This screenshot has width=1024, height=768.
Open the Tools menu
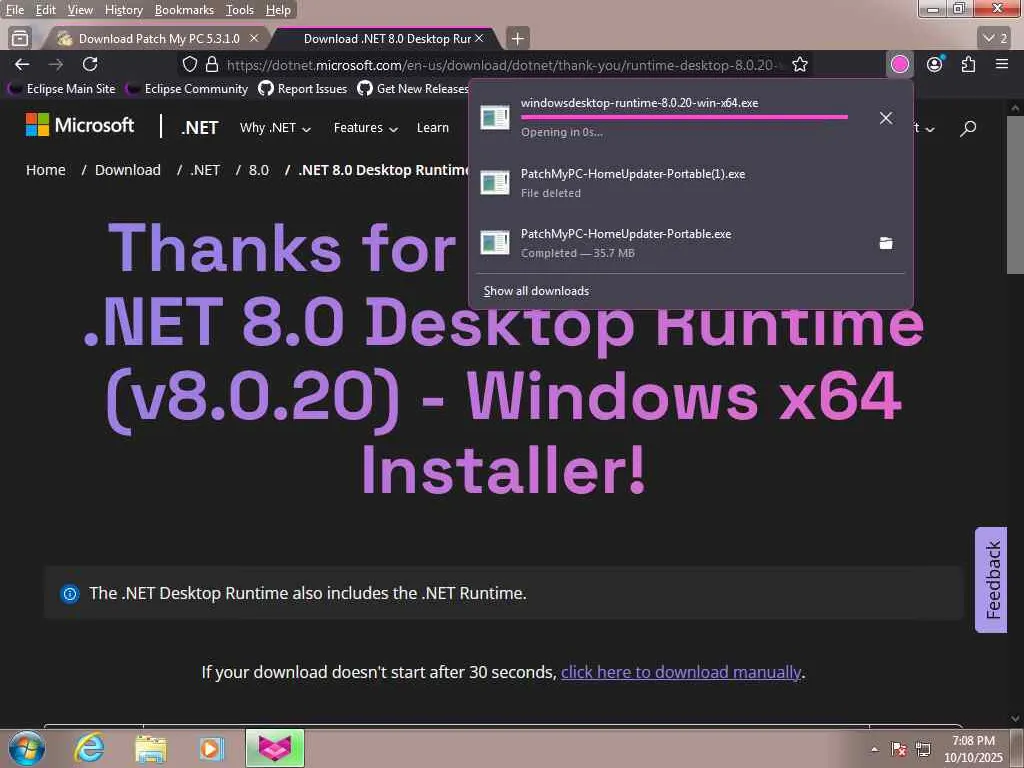240,10
